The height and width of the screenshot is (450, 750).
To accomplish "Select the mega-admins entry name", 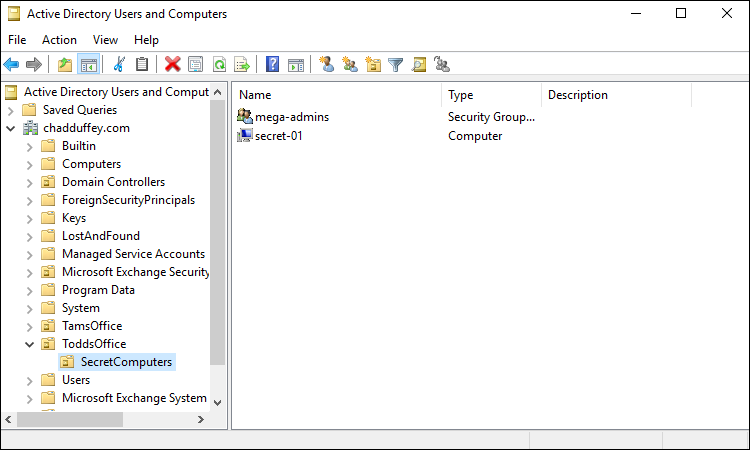I will [292, 117].
